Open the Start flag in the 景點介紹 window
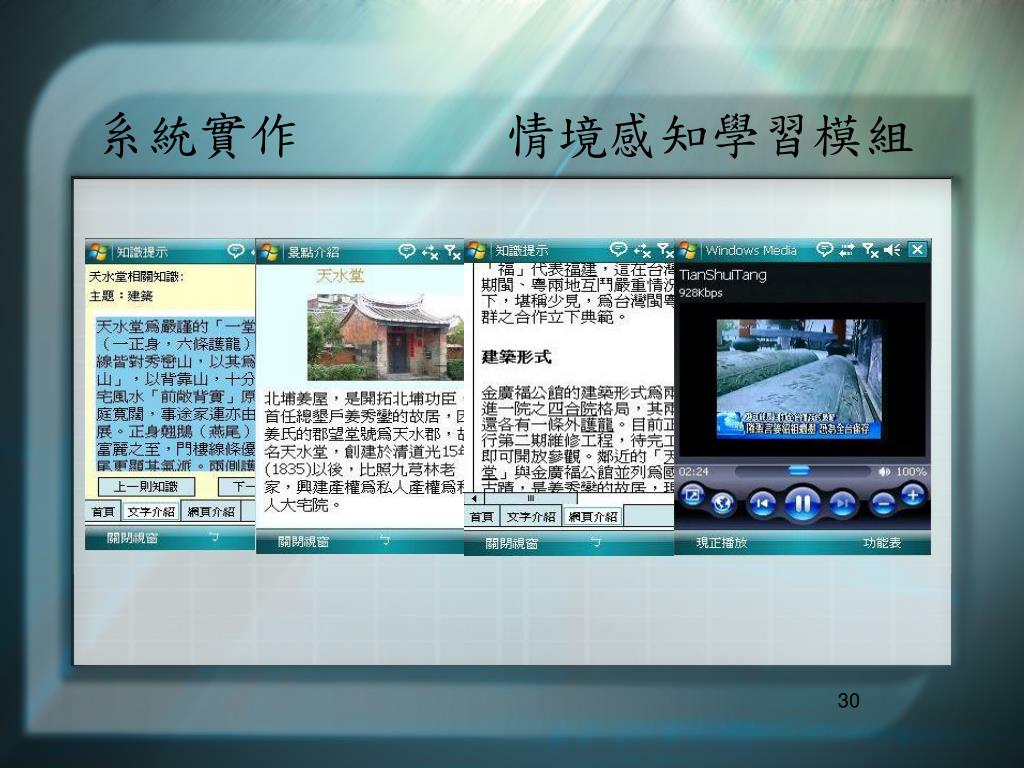 click(x=268, y=252)
